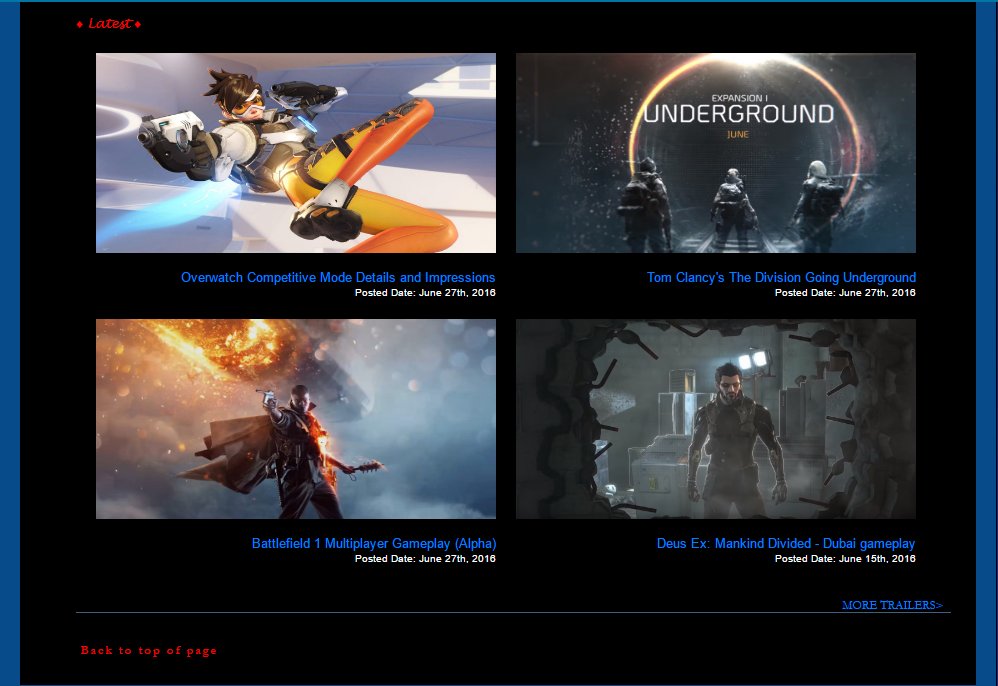Open The Division Underground expansion thumbnail
Image resolution: width=998 pixels, height=686 pixels.
coord(715,153)
